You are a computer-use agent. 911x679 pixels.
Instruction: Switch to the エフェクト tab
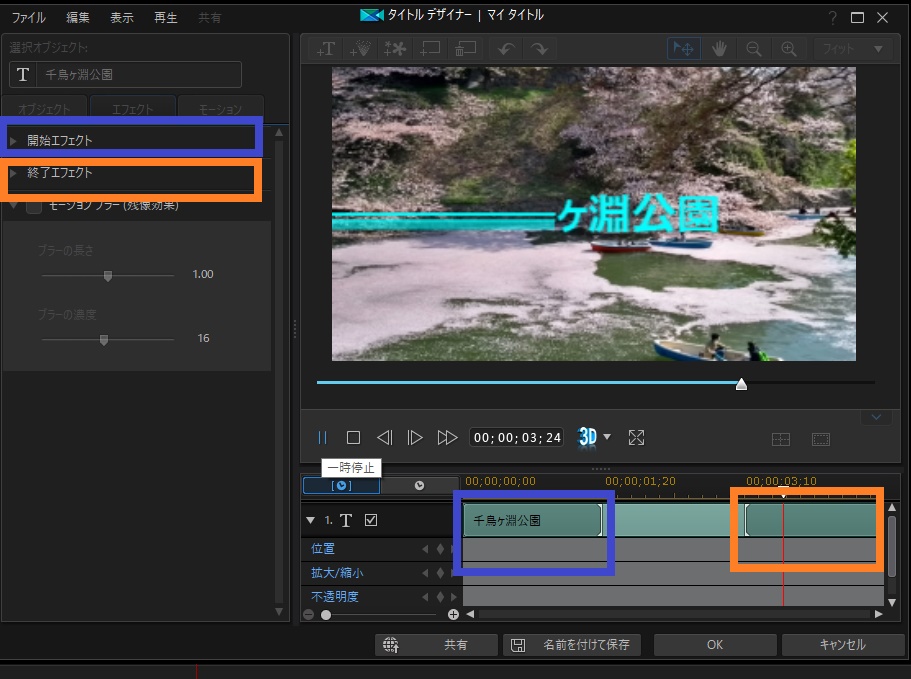tap(132, 108)
